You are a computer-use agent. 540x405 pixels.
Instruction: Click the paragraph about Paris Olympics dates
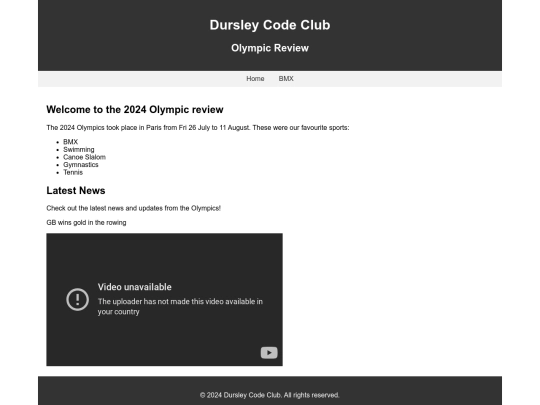point(198,128)
